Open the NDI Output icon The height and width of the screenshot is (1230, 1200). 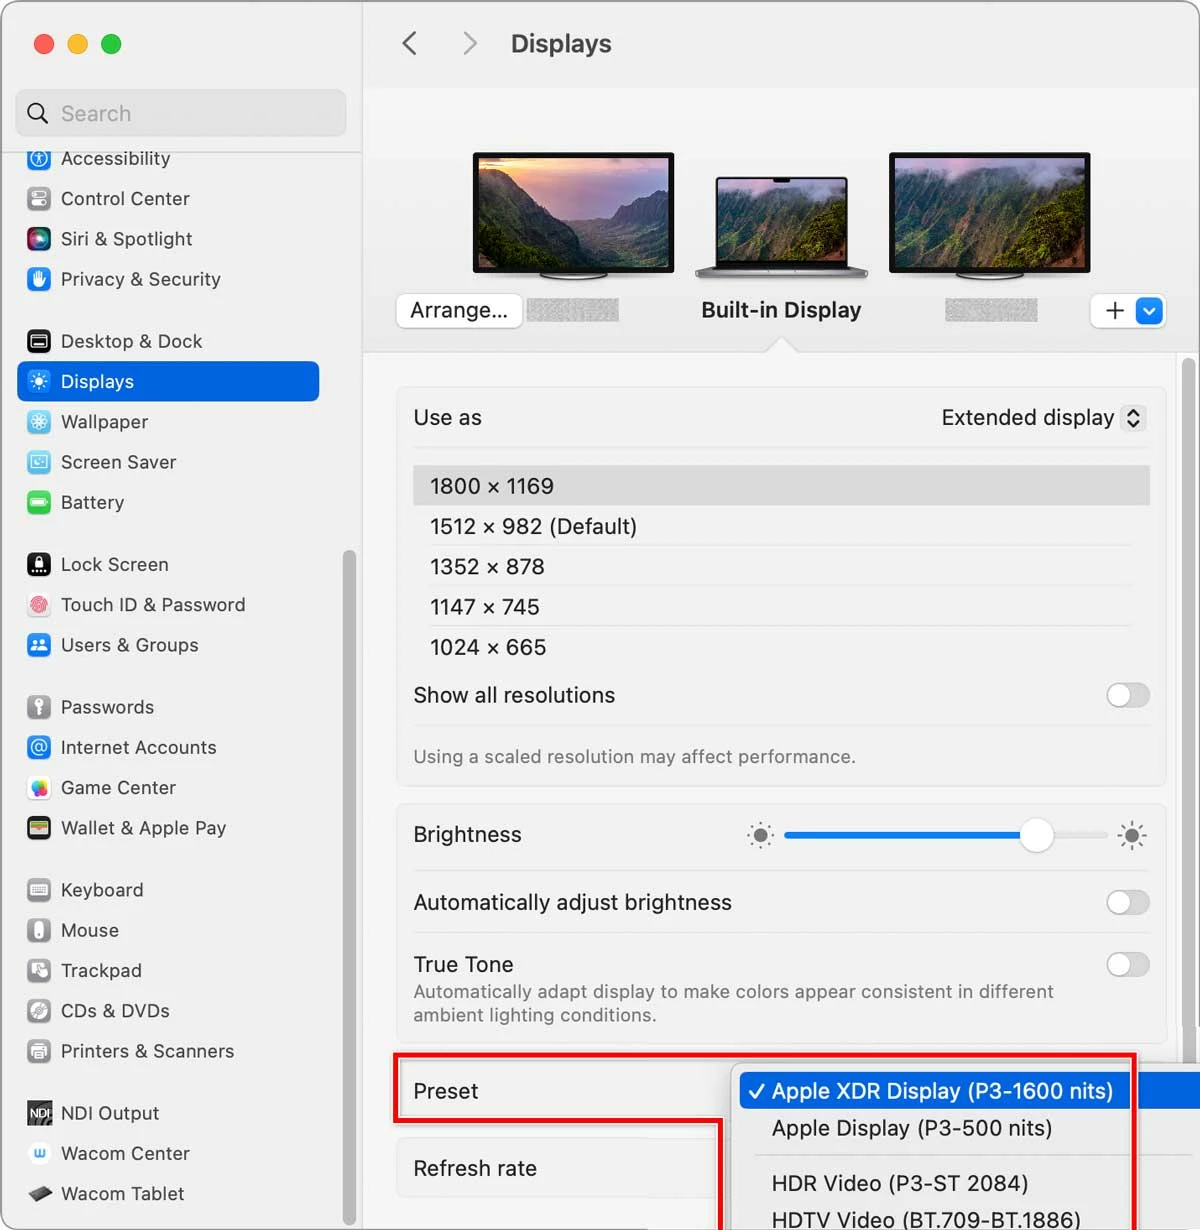click(39, 1113)
